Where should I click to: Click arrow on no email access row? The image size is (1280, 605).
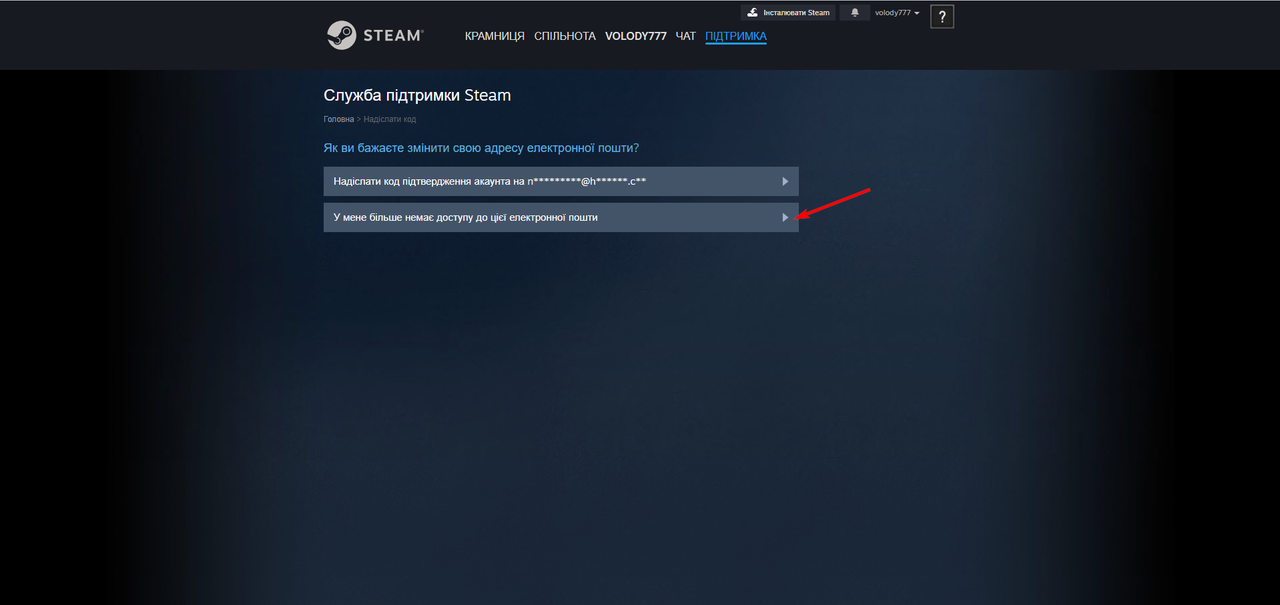coord(785,217)
